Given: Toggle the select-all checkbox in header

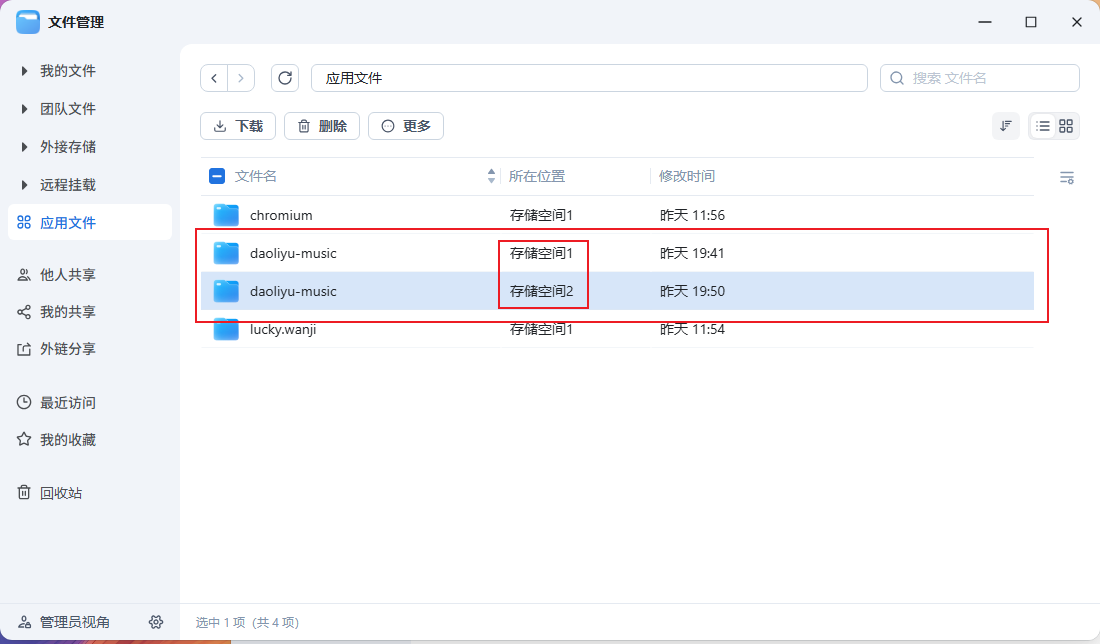Looking at the screenshot, I should [217, 176].
